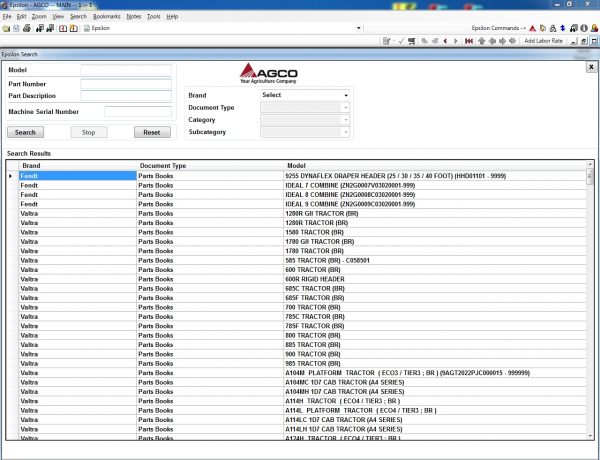Click the user profile icon at far right
The image size is (600, 460).
tap(594, 28)
